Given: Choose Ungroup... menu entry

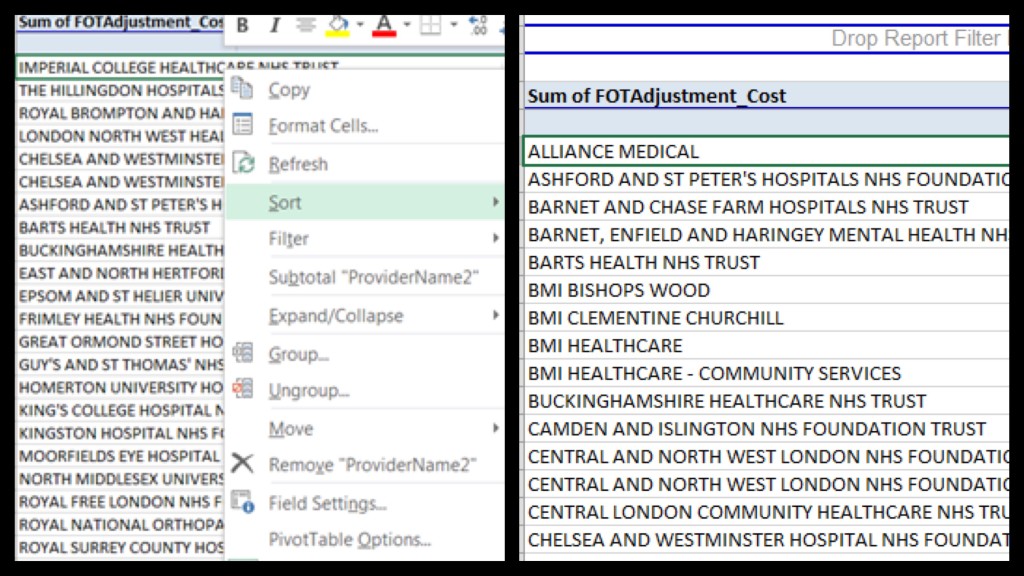Looking at the screenshot, I should tap(309, 391).
